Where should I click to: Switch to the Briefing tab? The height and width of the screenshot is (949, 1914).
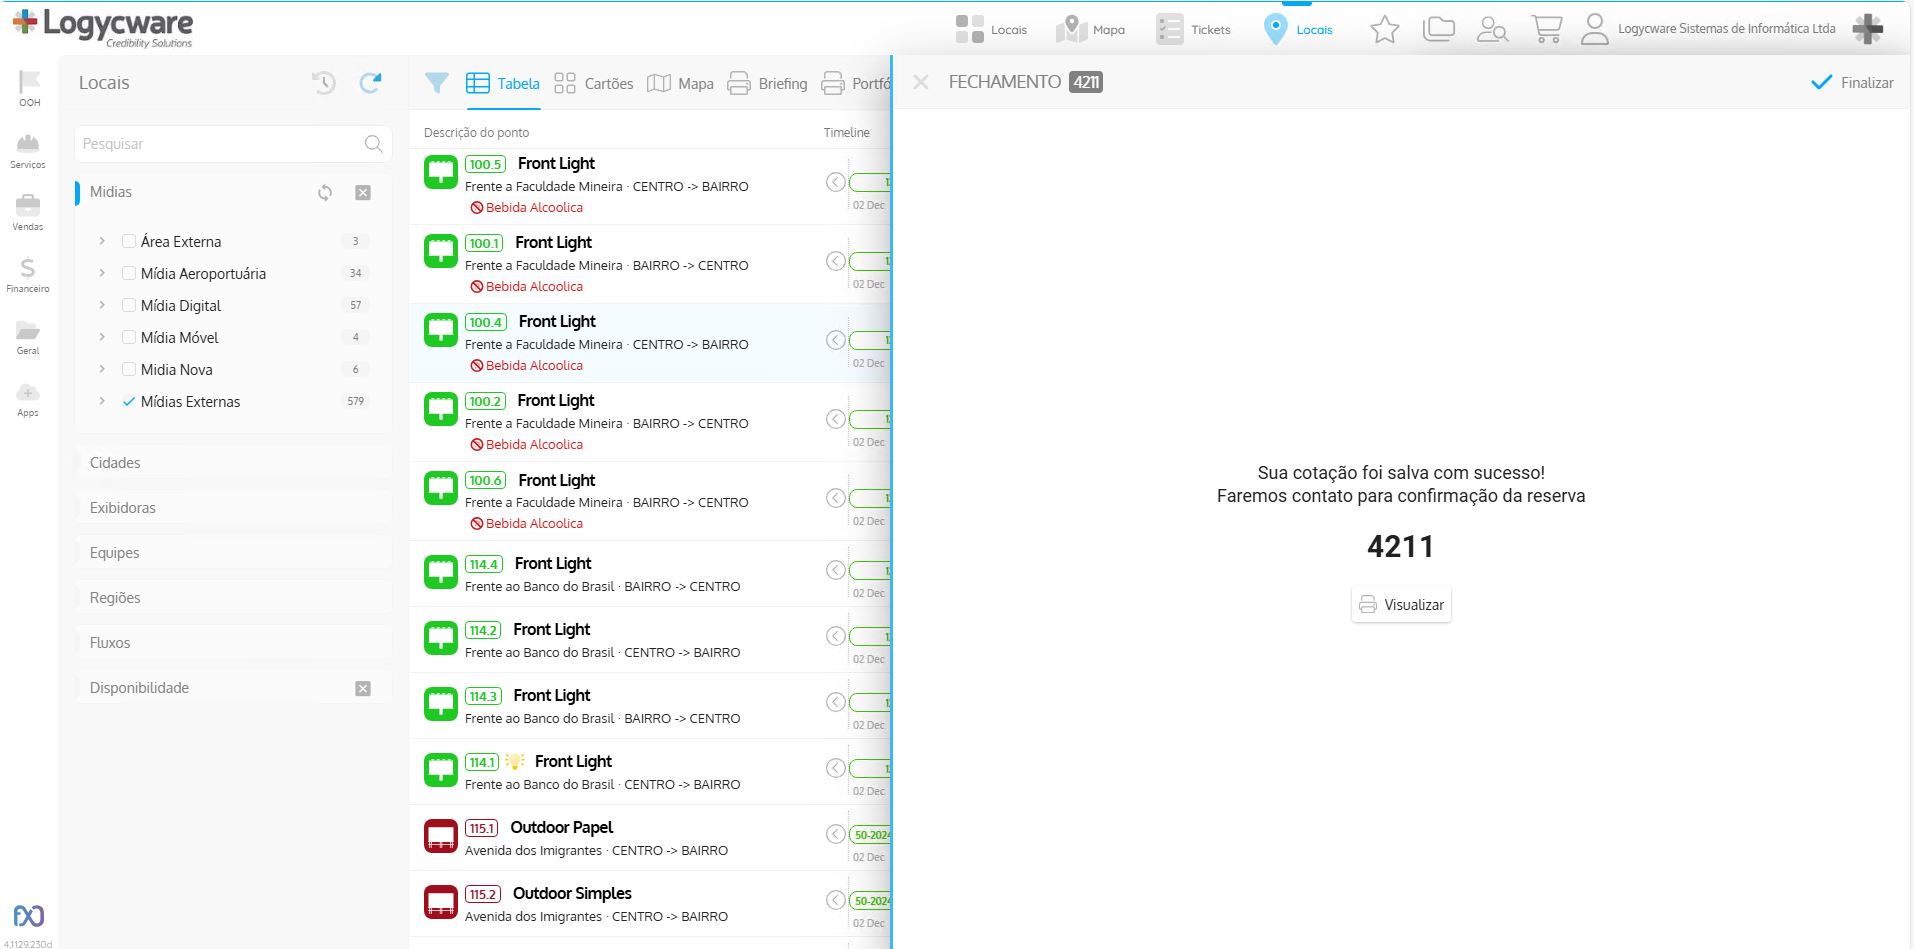coord(768,84)
